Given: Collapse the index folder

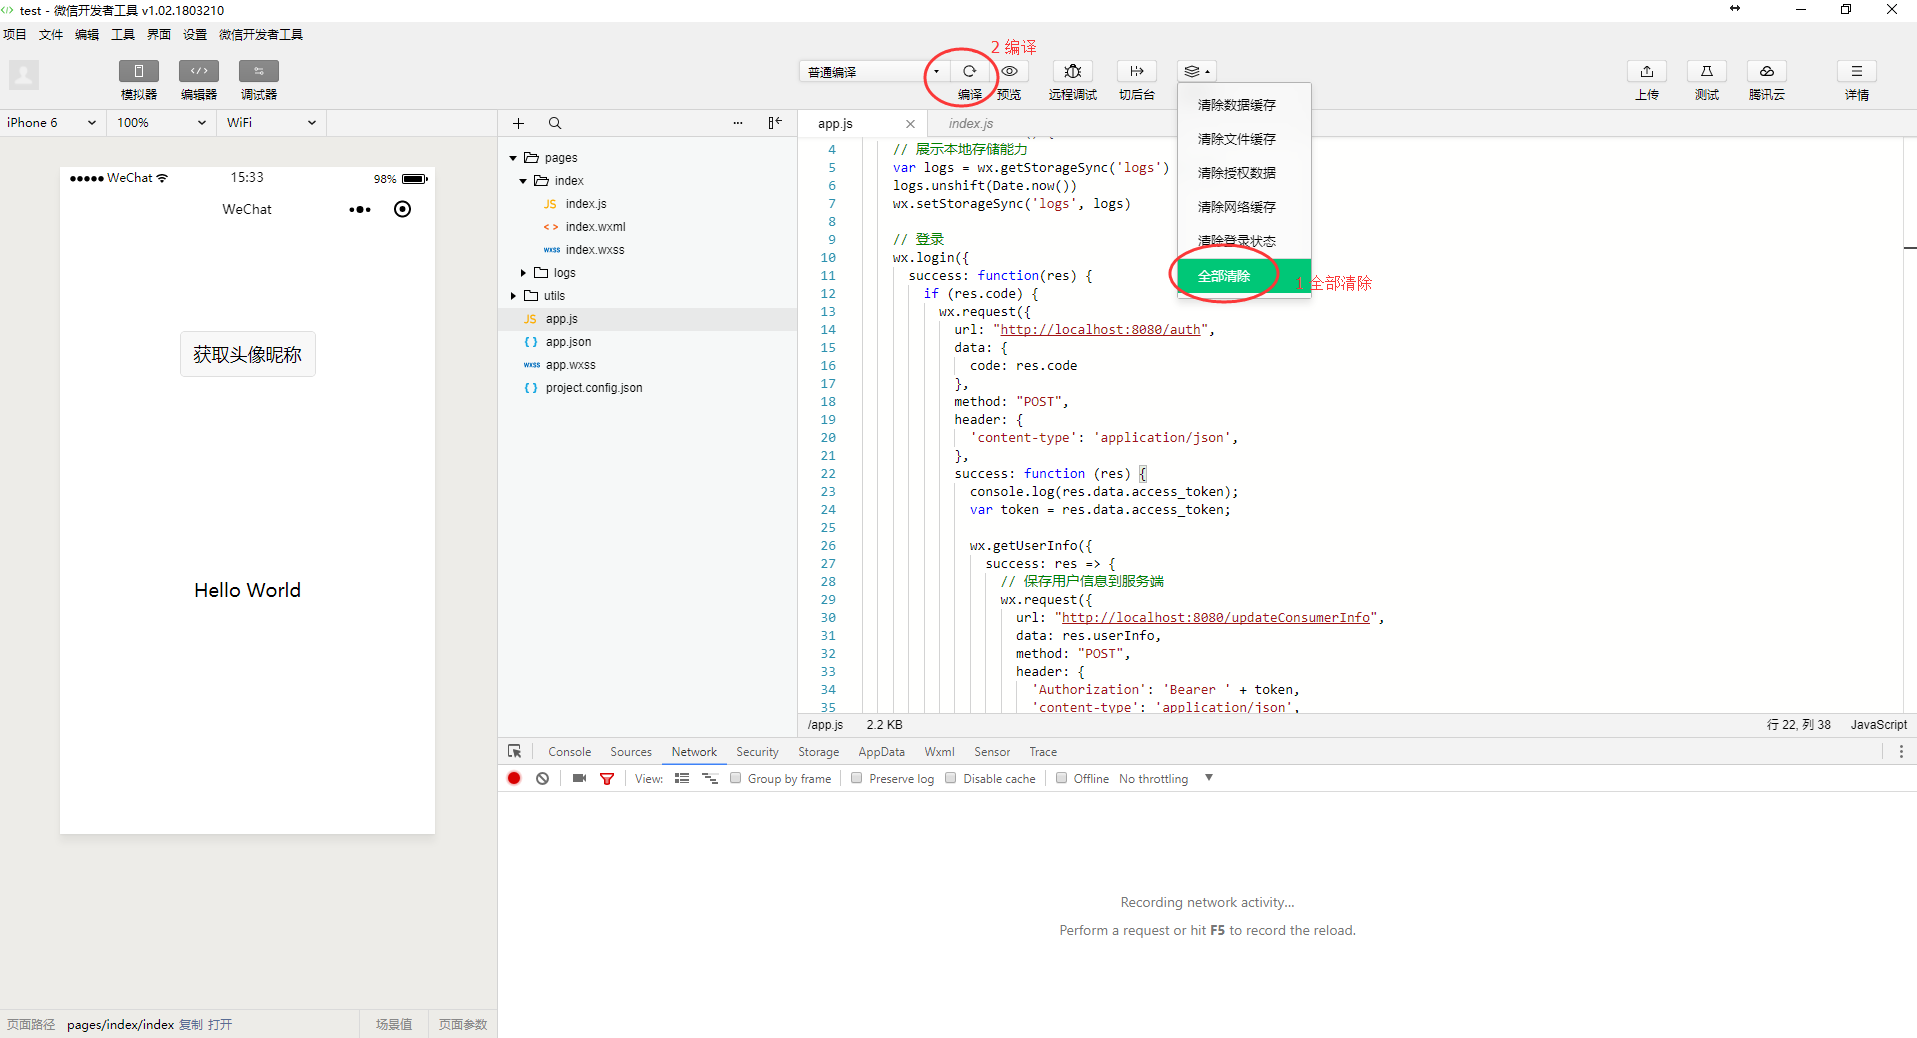Looking at the screenshot, I should (x=523, y=181).
